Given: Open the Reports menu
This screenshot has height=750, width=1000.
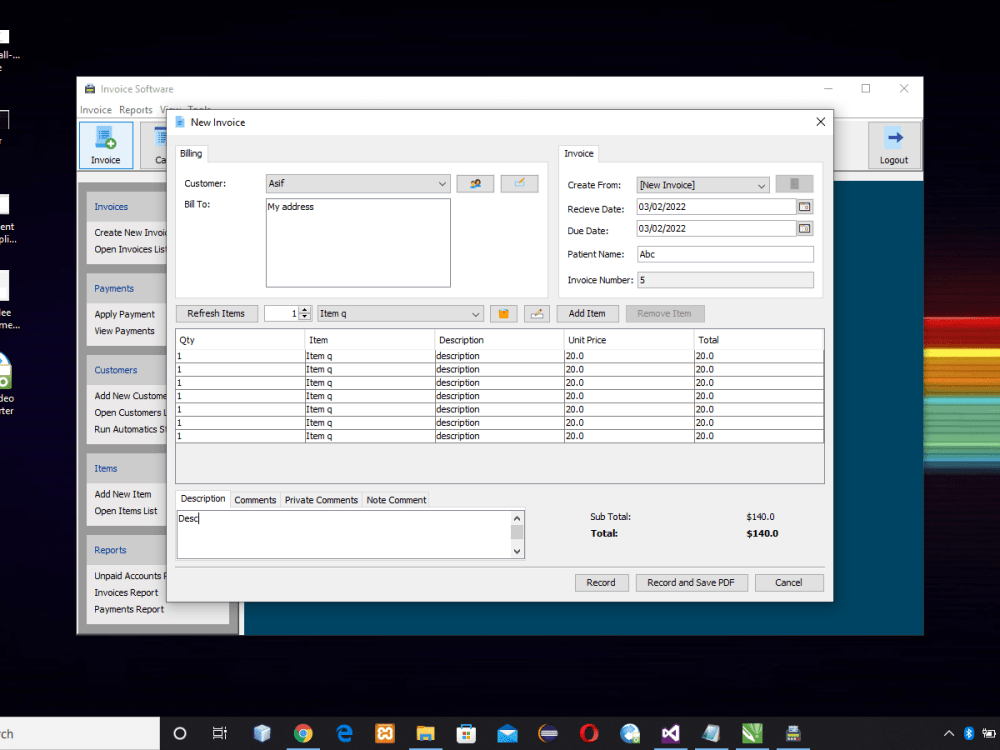Looking at the screenshot, I should click(x=135, y=110).
